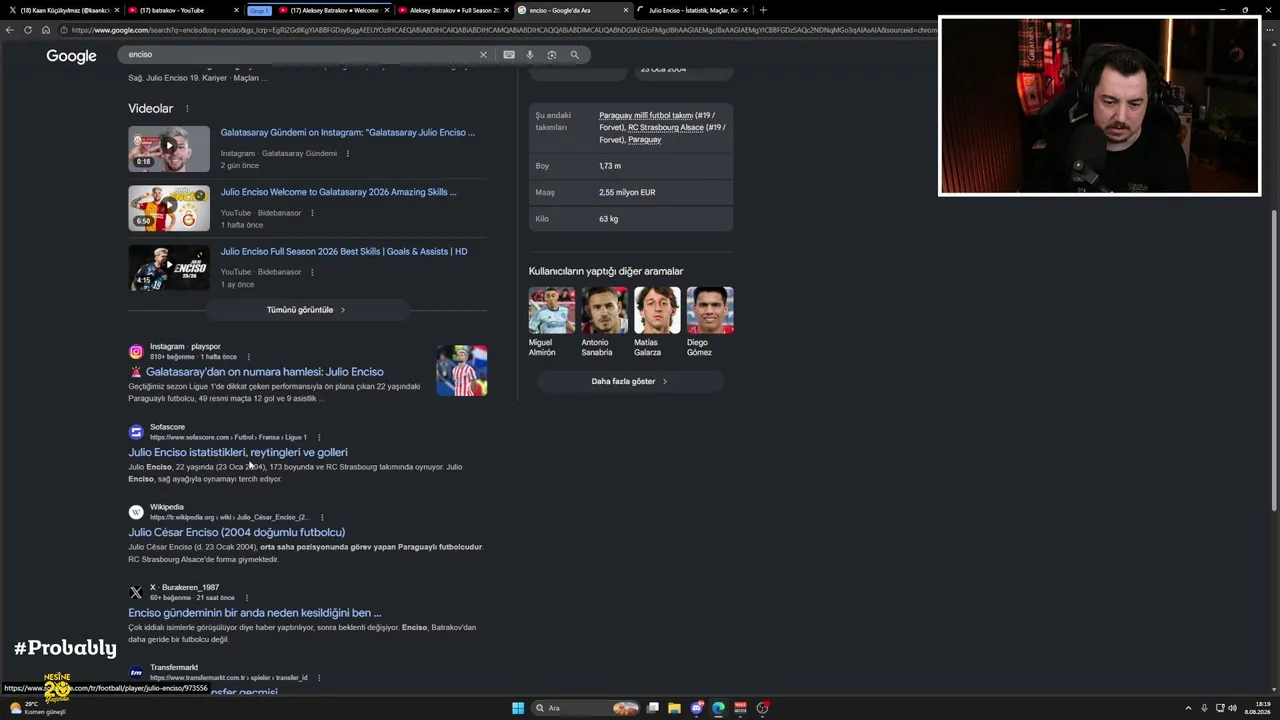Submit the search with the magnifier icon

pyautogui.click(x=575, y=55)
